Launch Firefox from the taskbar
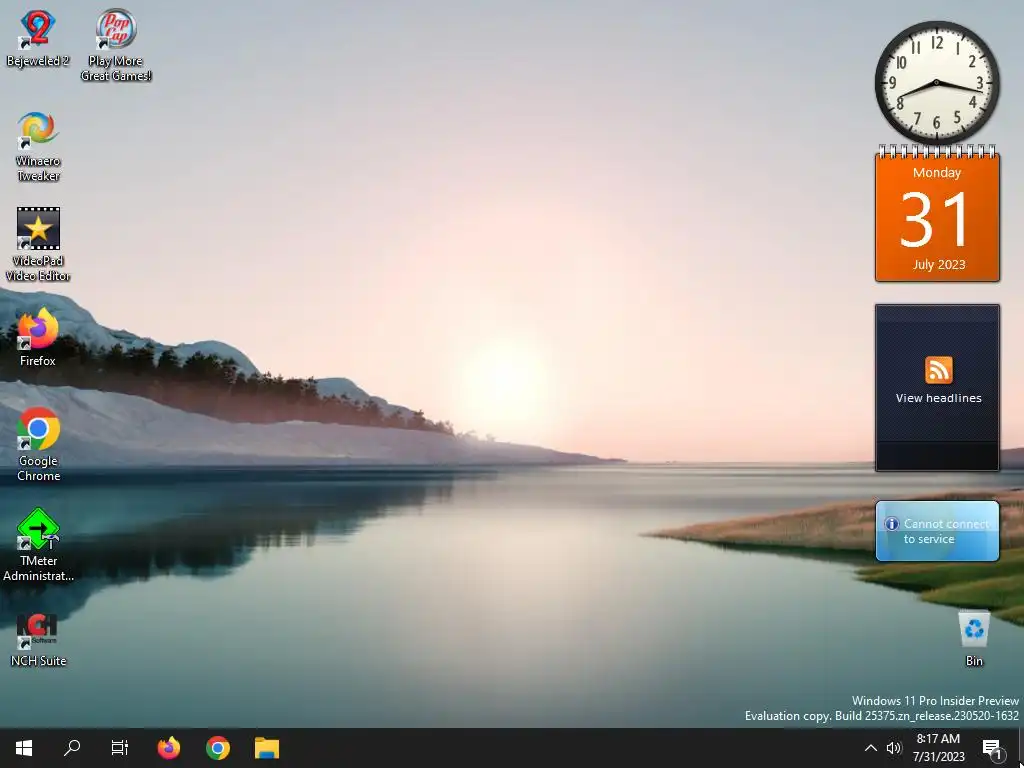This screenshot has height=768, width=1024. [168, 748]
